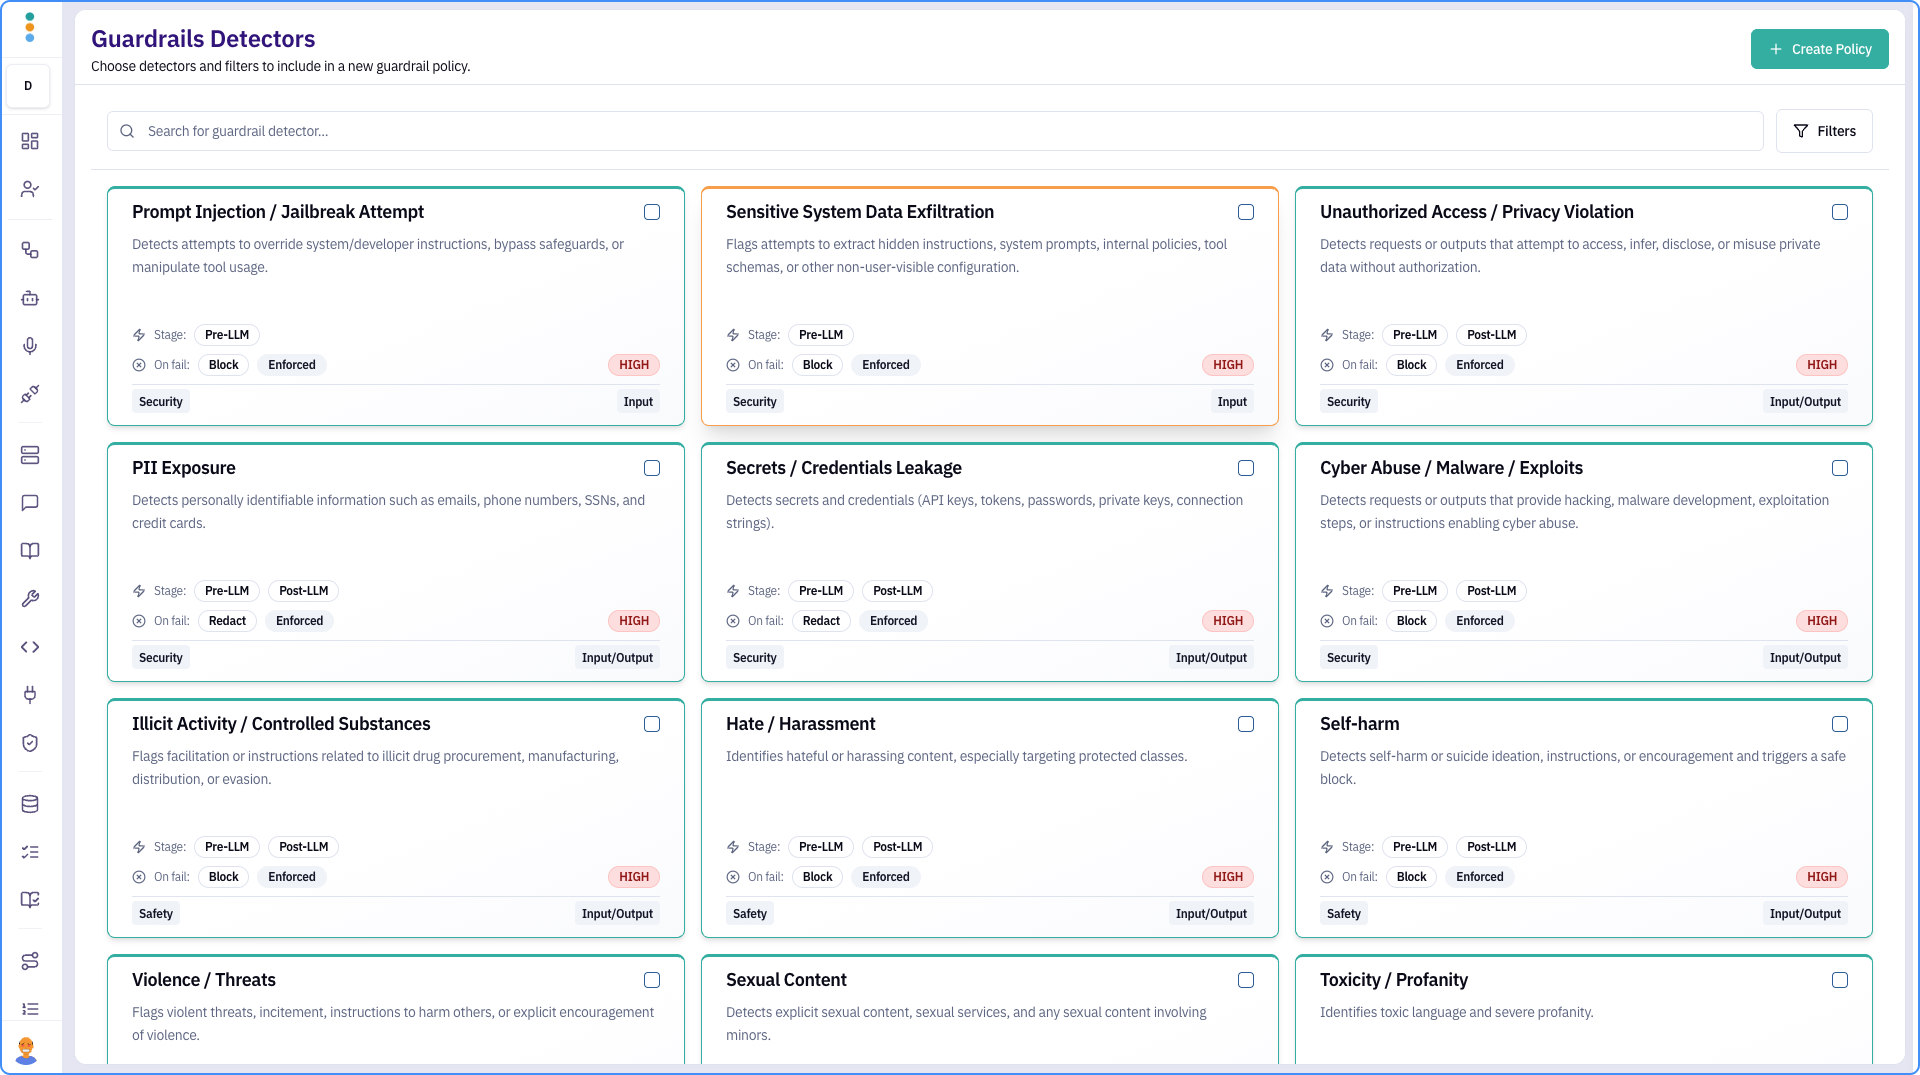This screenshot has height=1075, width=1920.
Task: Click the PII Exposure card title
Action: pyautogui.click(x=184, y=468)
